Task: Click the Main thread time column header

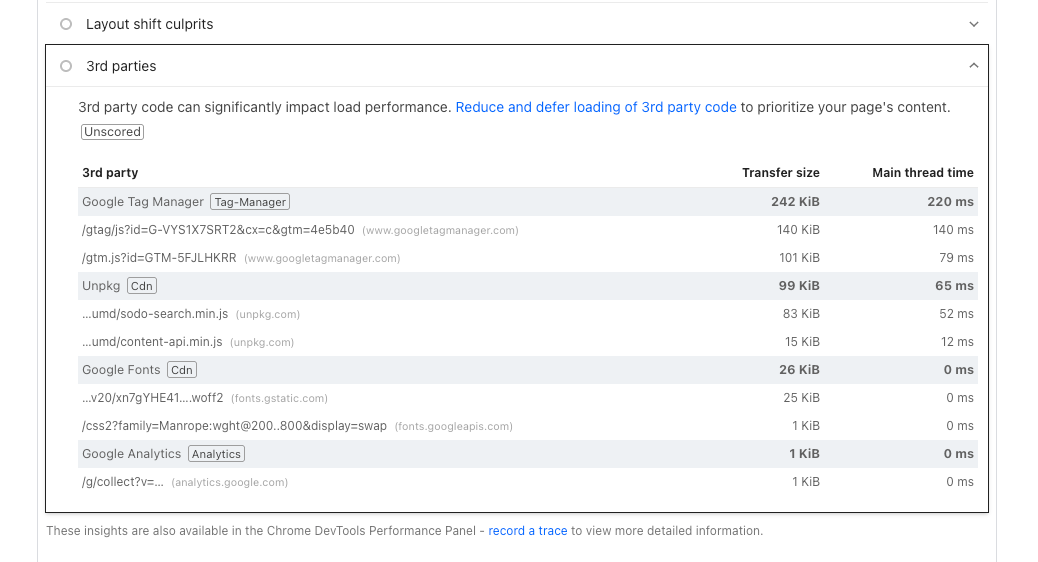Action: (922, 173)
